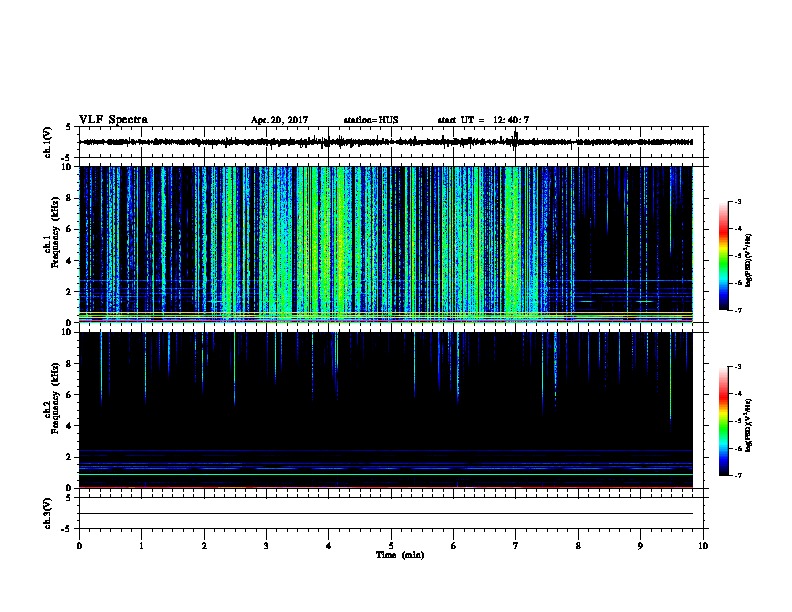Image resolution: width=792 pixels, height=612 pixels.
Task: Click the ch.2 color bar log(PSD) label
Action: click(x=749, y=425)
